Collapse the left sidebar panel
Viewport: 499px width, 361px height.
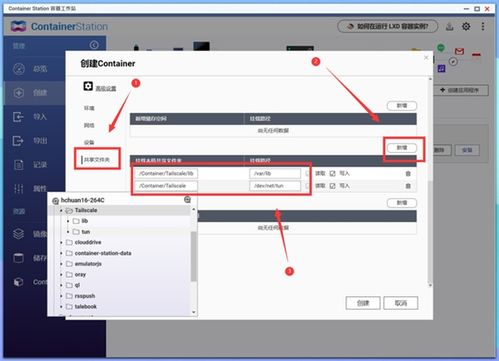tap(94, 45)
